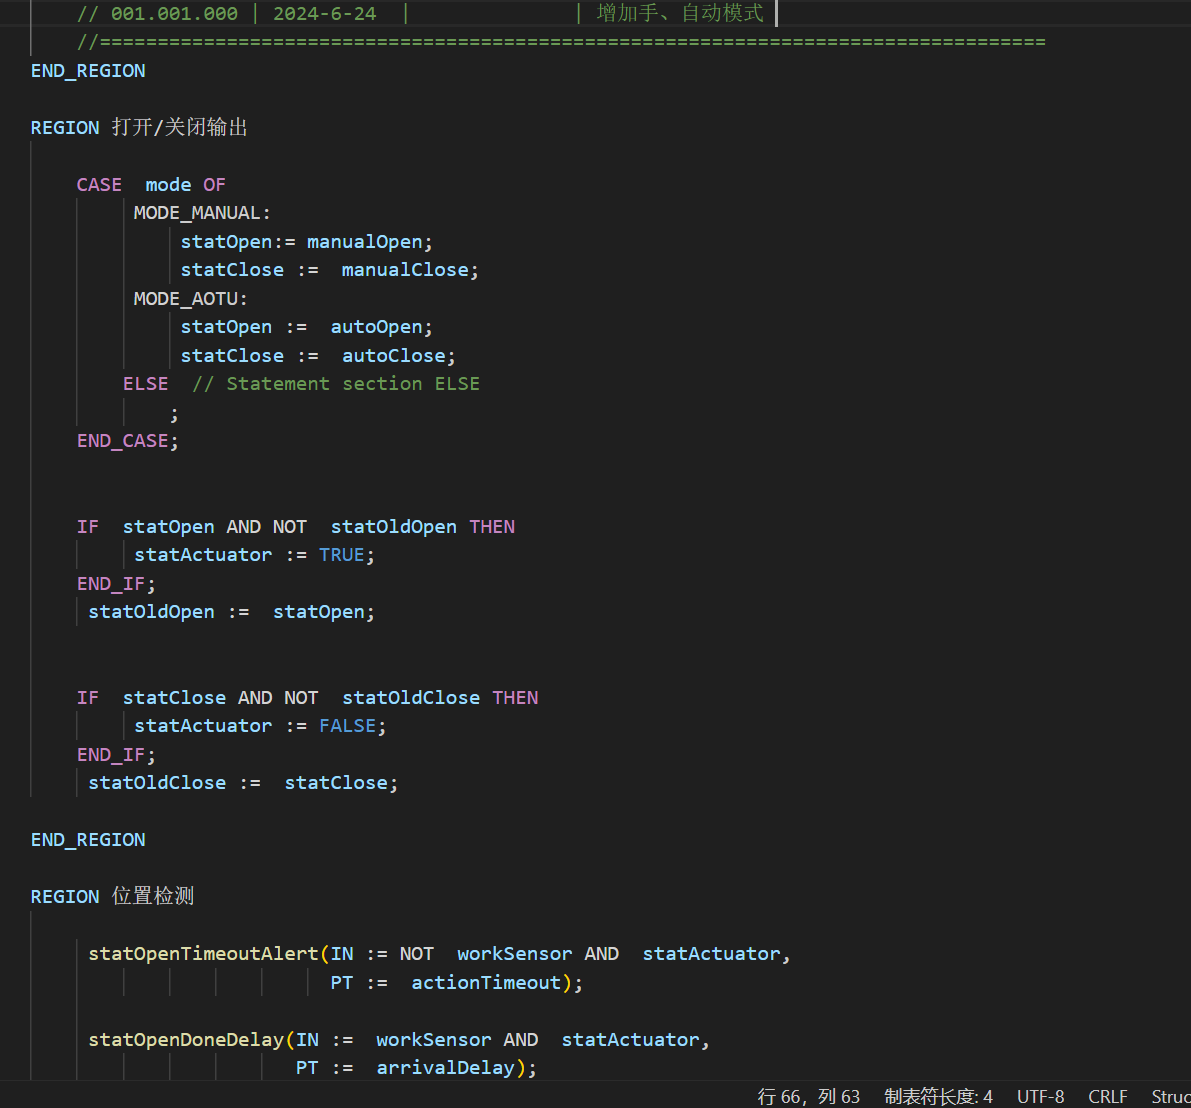
Task: Click the TRUE value assigned to statActuator
Action: coord(342,555)
